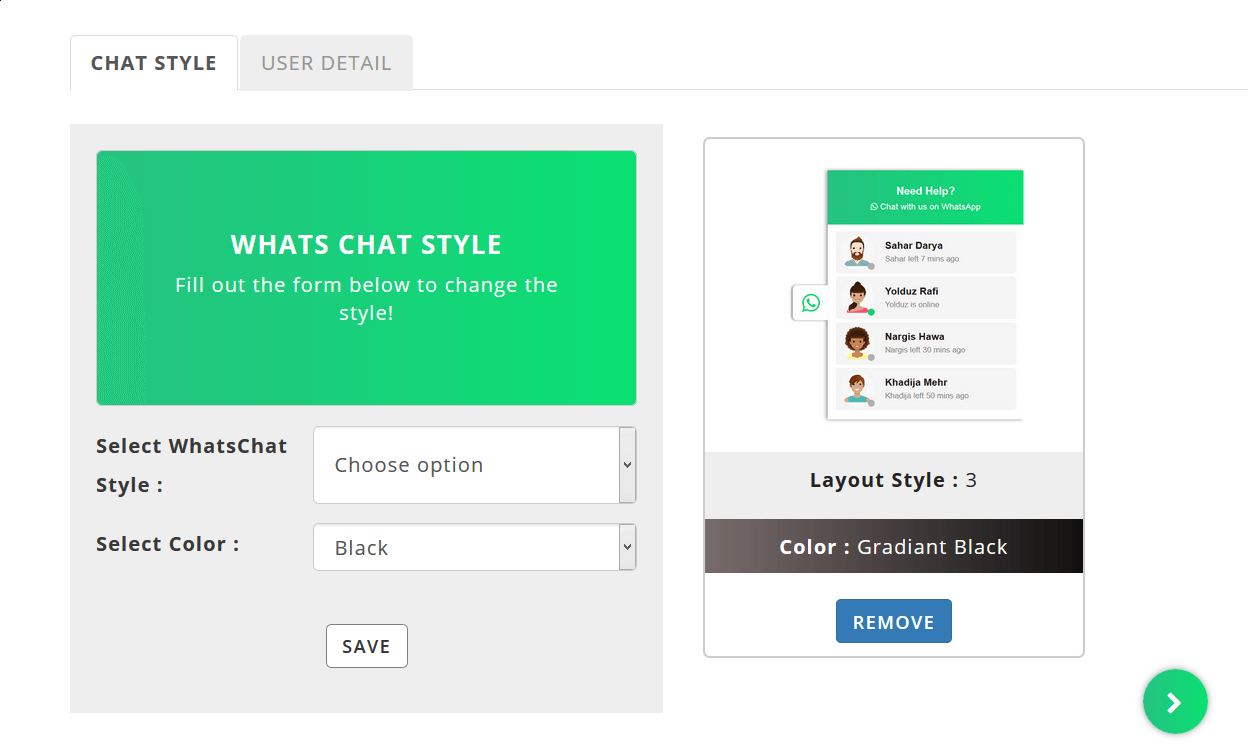Expand the Black color dropdown arrow

(x=627, y=547)
